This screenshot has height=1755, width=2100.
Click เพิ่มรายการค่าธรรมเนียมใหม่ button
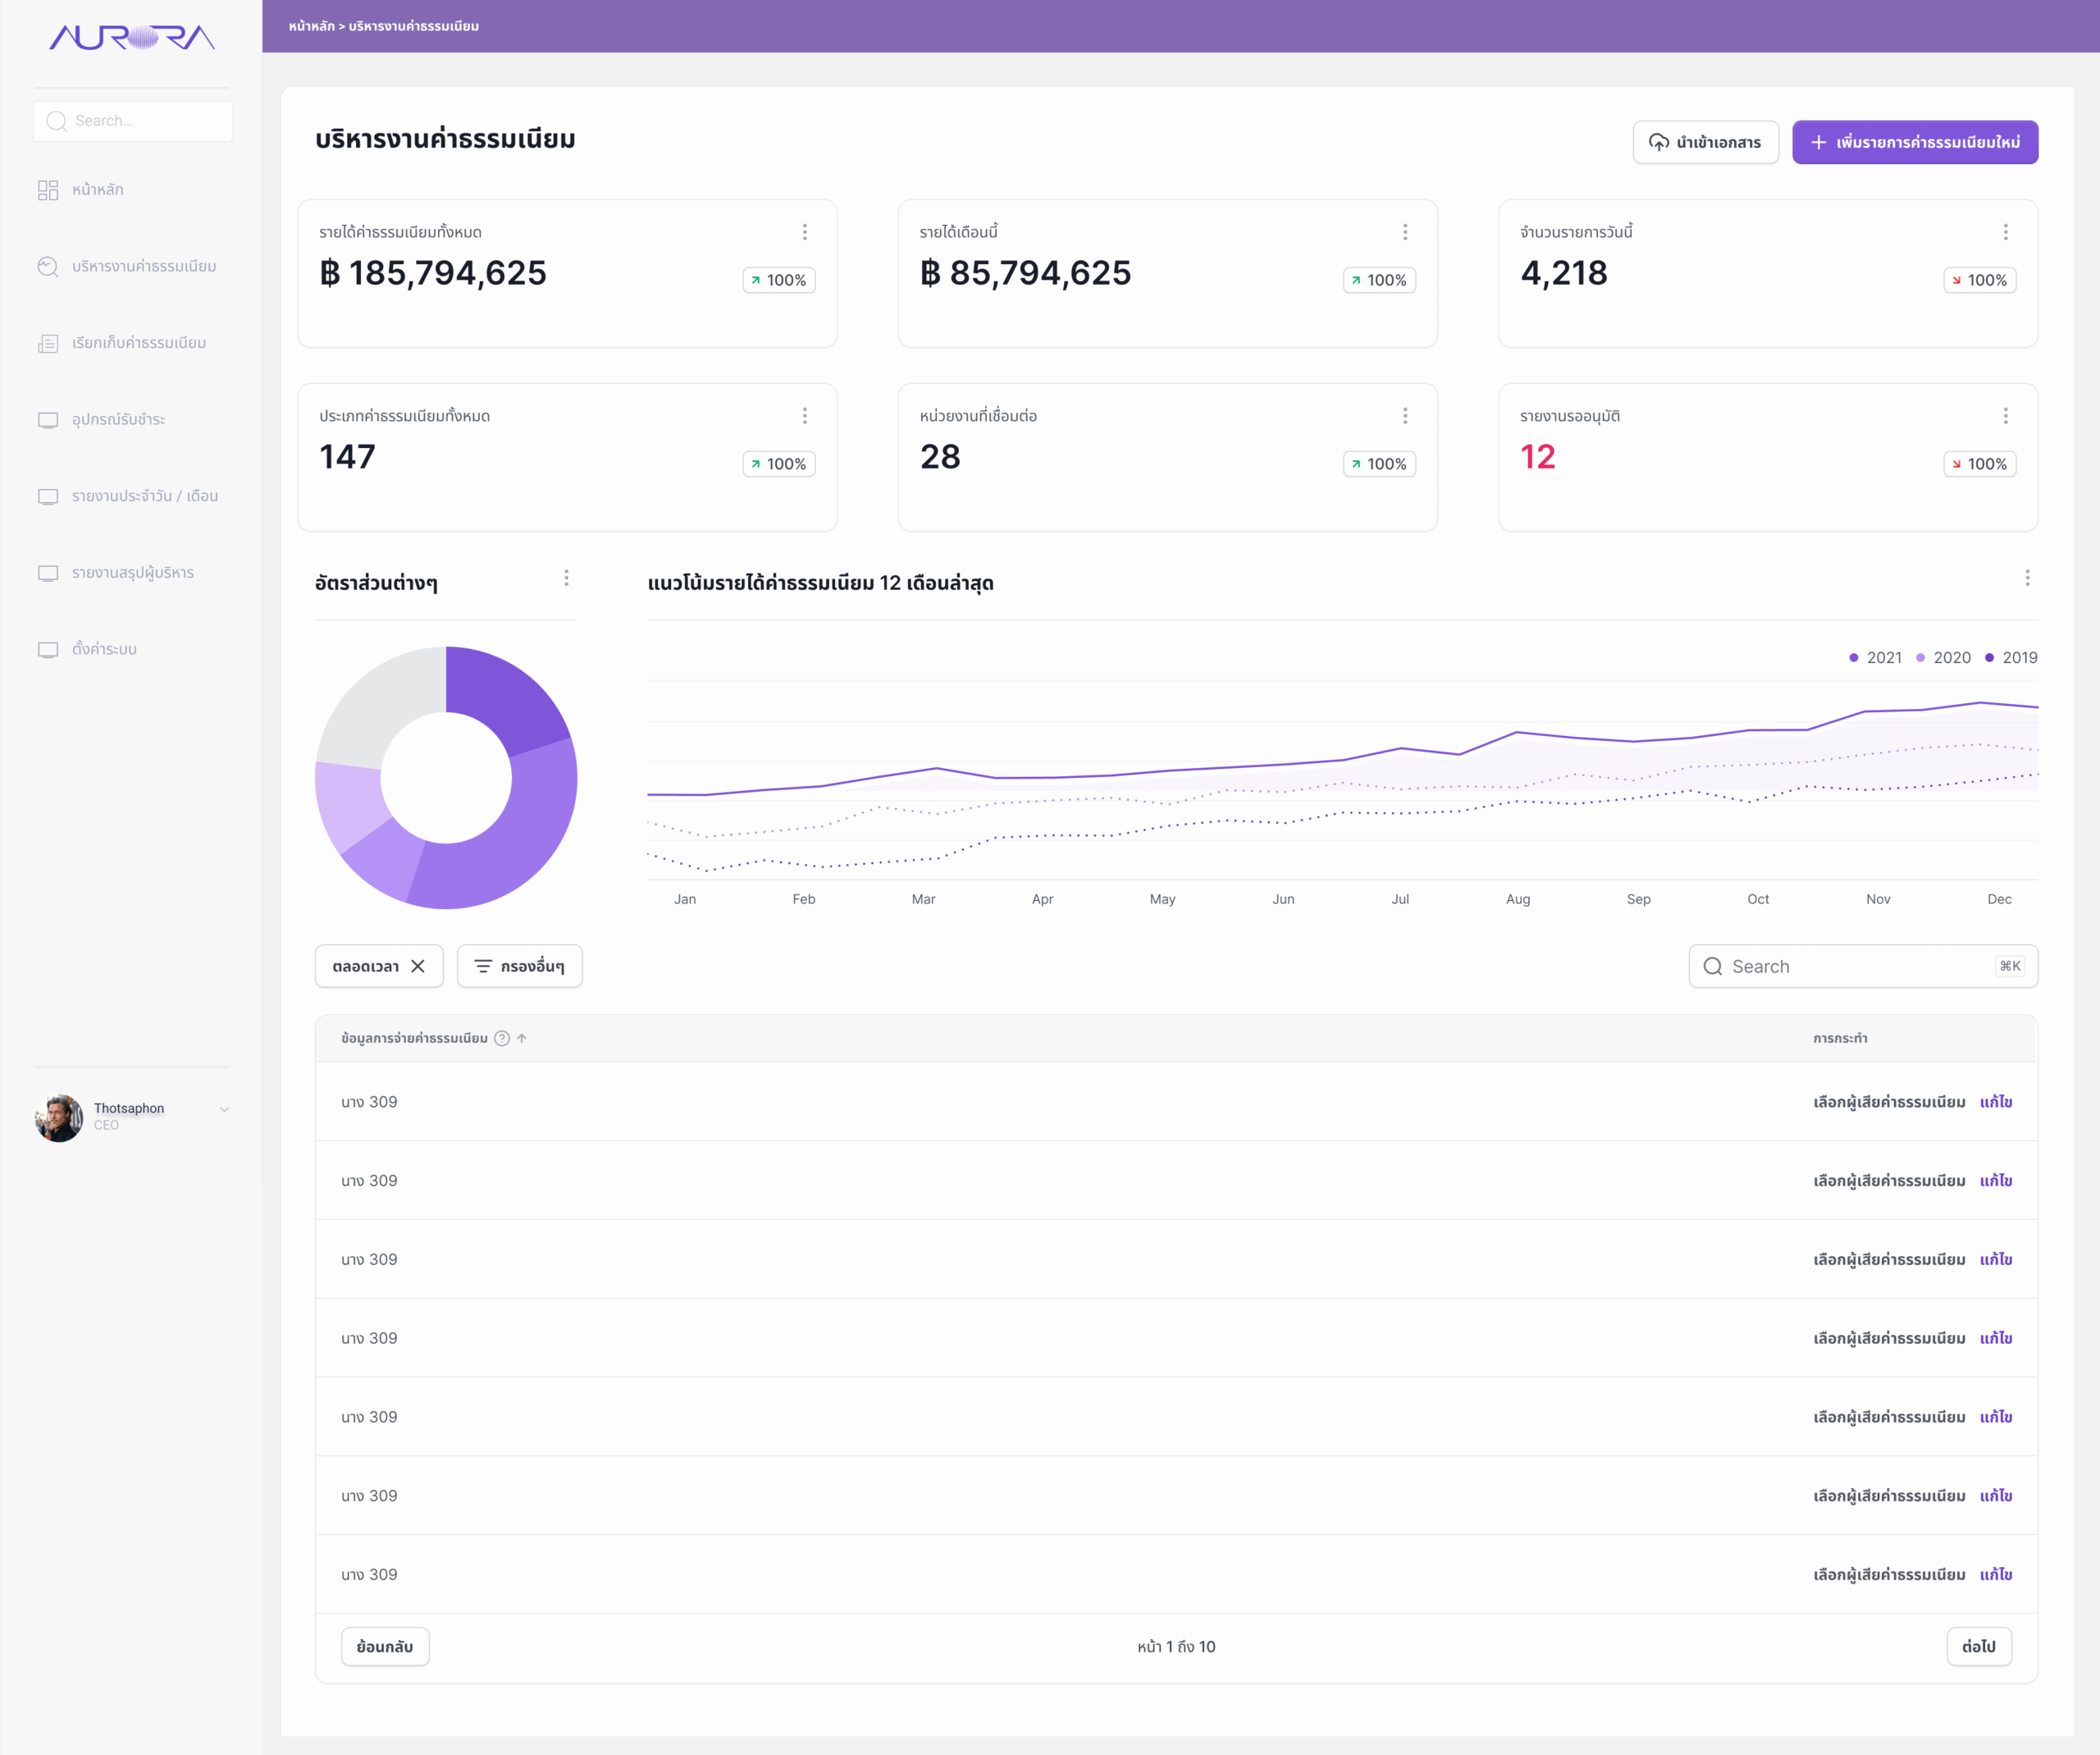point(1914,142)
